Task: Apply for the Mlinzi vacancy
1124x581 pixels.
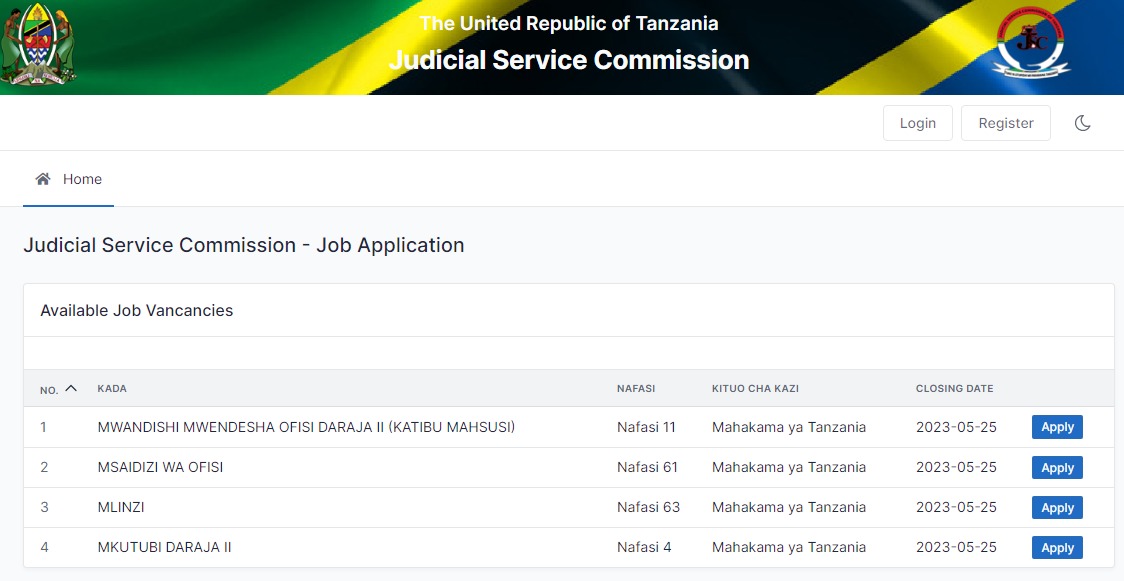Action: tap(1056, 507)
